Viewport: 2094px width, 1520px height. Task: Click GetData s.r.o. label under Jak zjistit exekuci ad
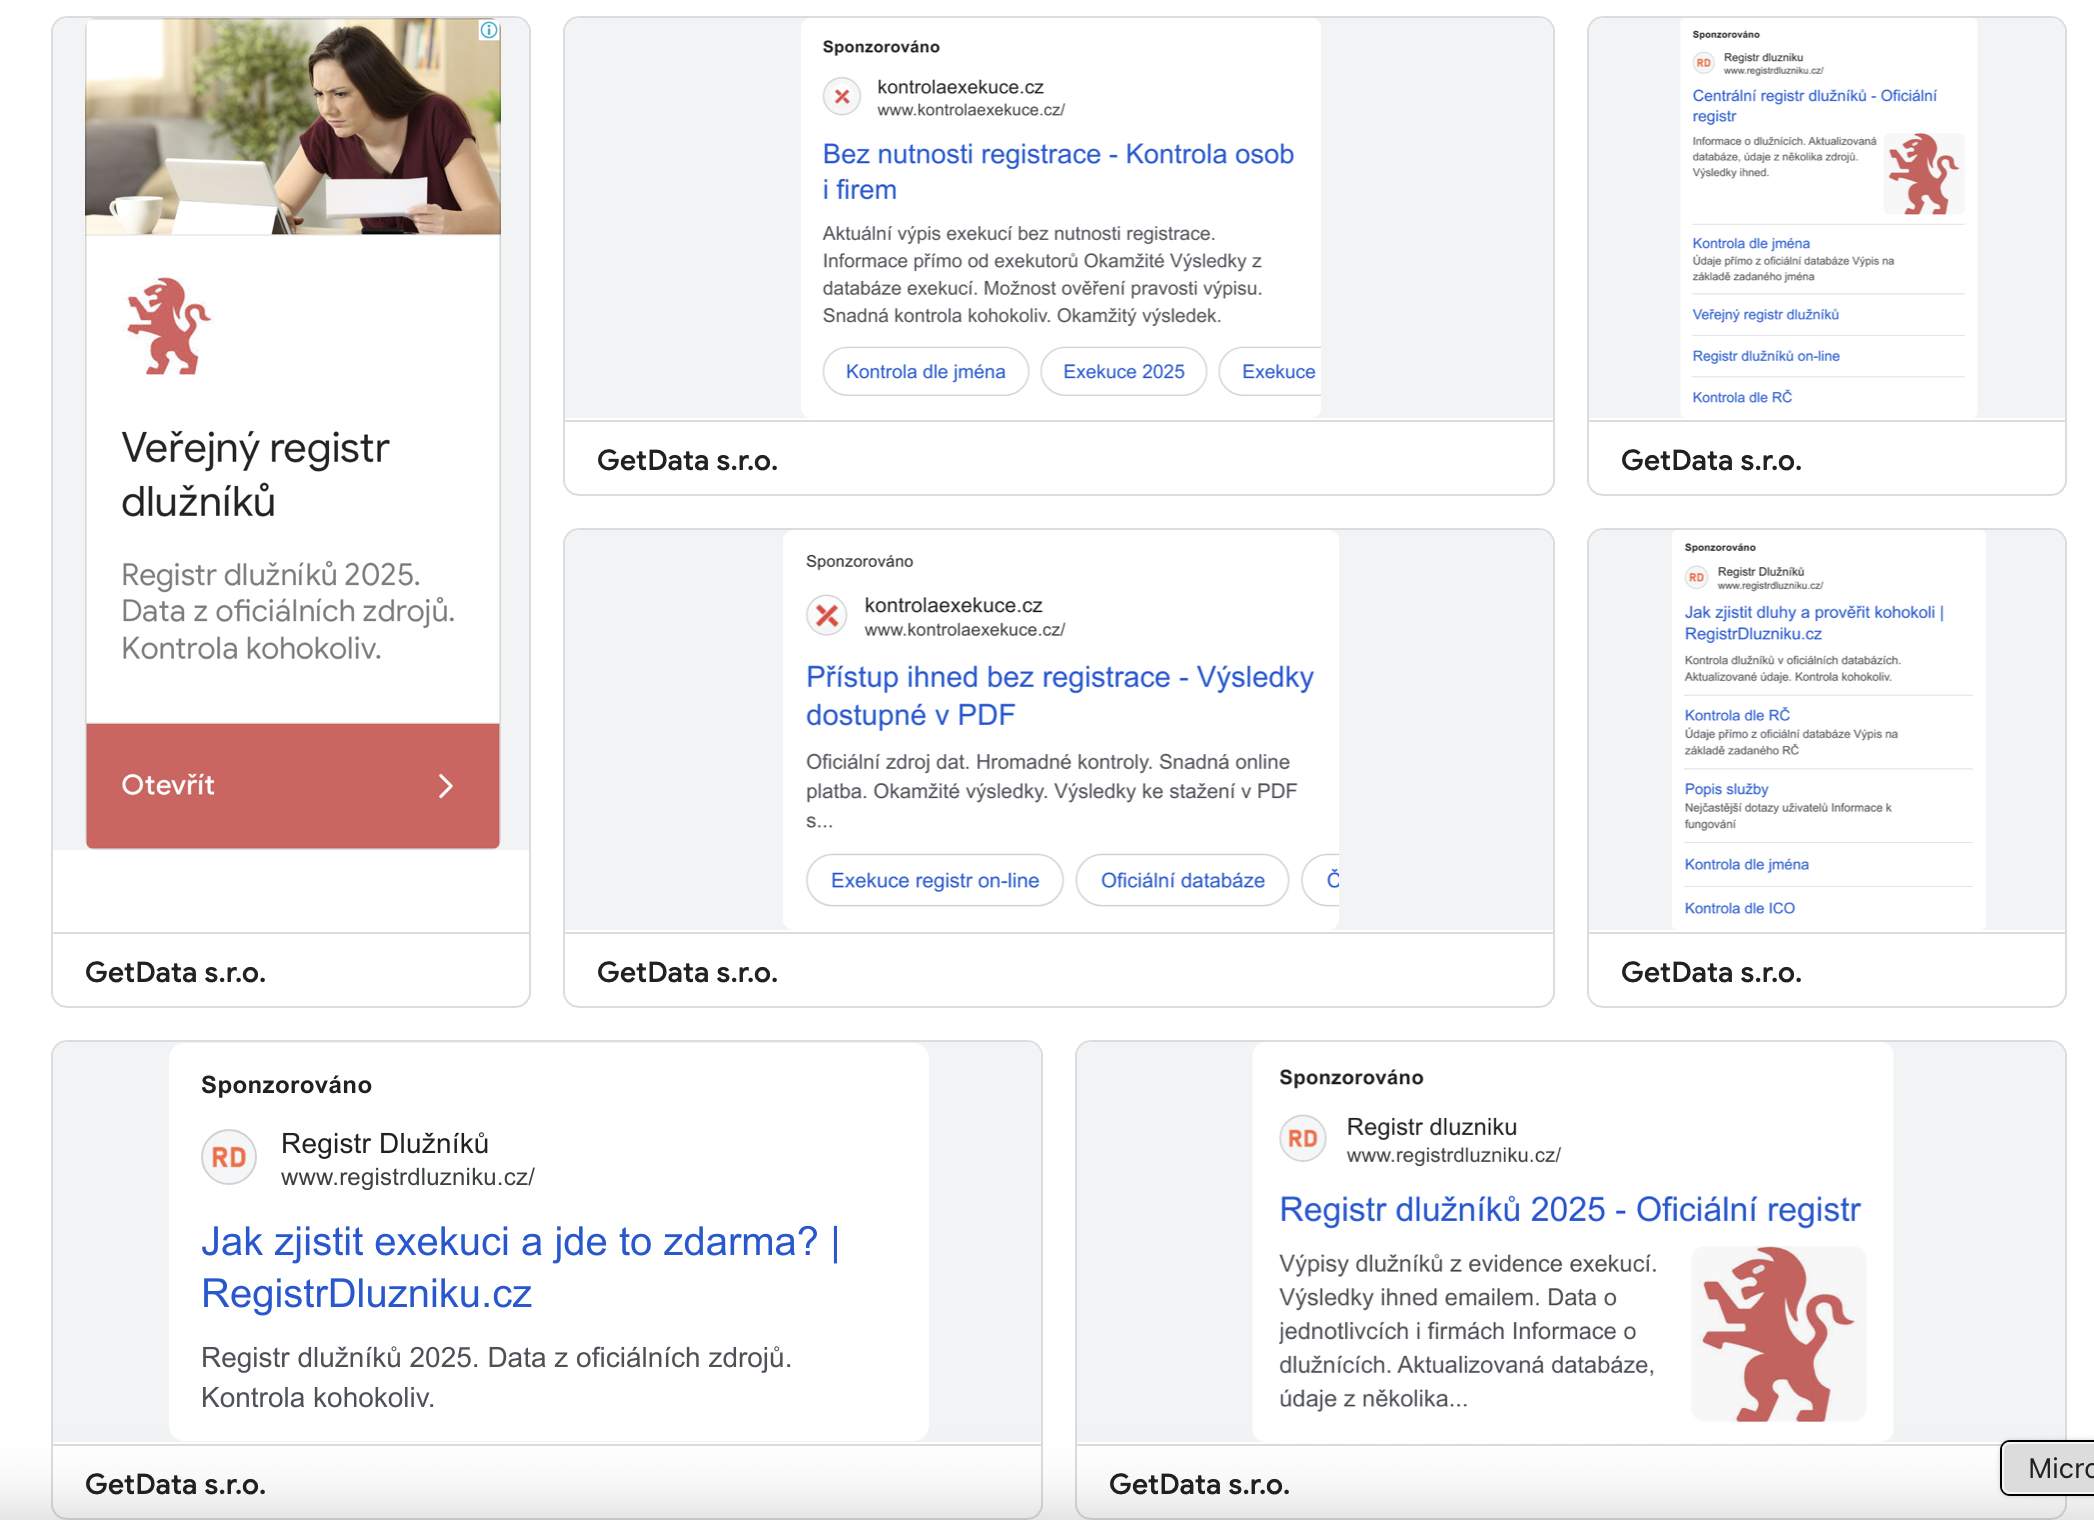pyautogui.click(x=175, y=1484)
